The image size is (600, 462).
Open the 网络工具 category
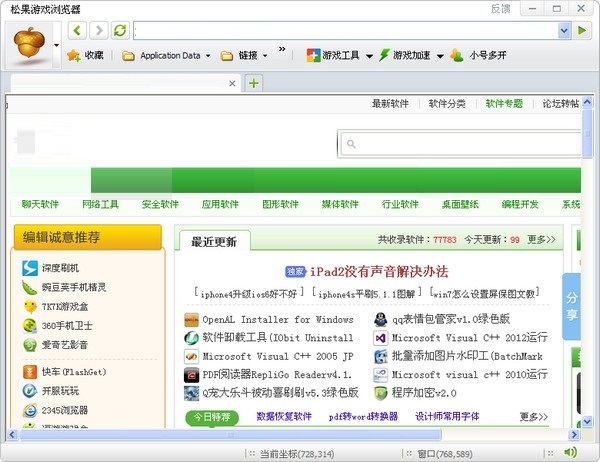(100, 204)
